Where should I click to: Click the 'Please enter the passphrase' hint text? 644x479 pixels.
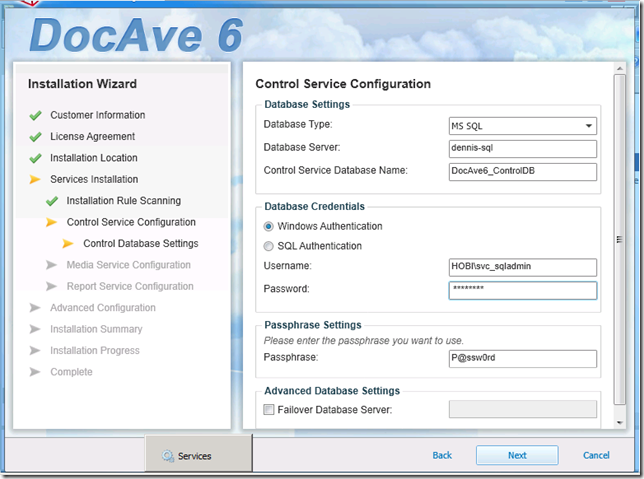tap(363, 341)
